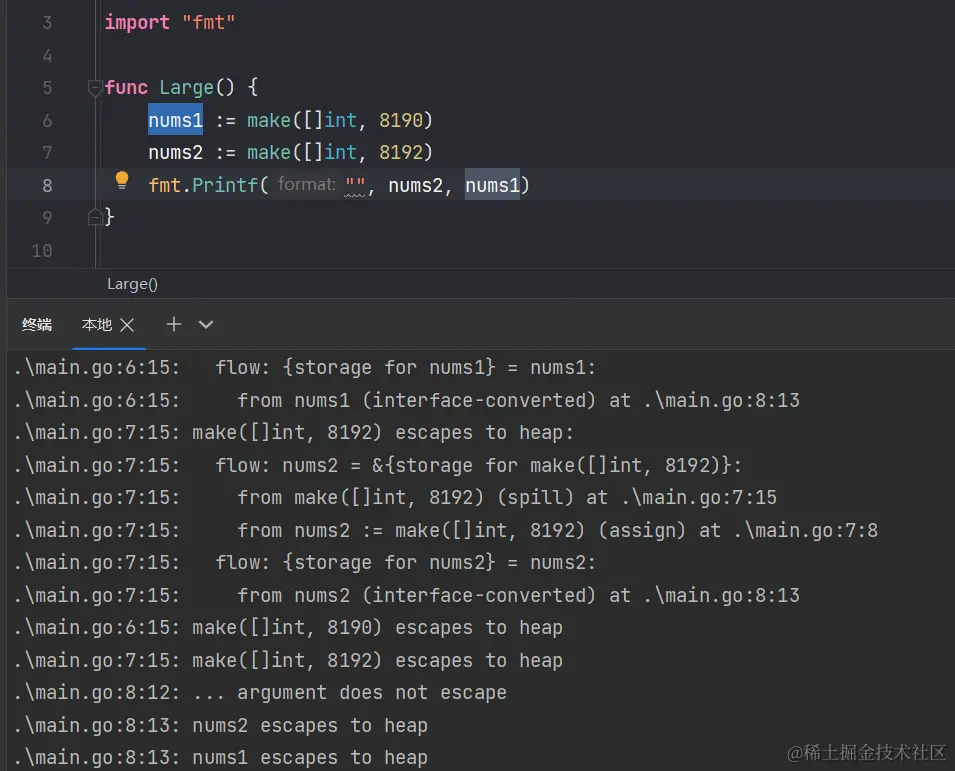The height and width of the screenshot is (771, 955).
Task: Click the nums1 argument in Printf call
Action: [x=492, y=185]
